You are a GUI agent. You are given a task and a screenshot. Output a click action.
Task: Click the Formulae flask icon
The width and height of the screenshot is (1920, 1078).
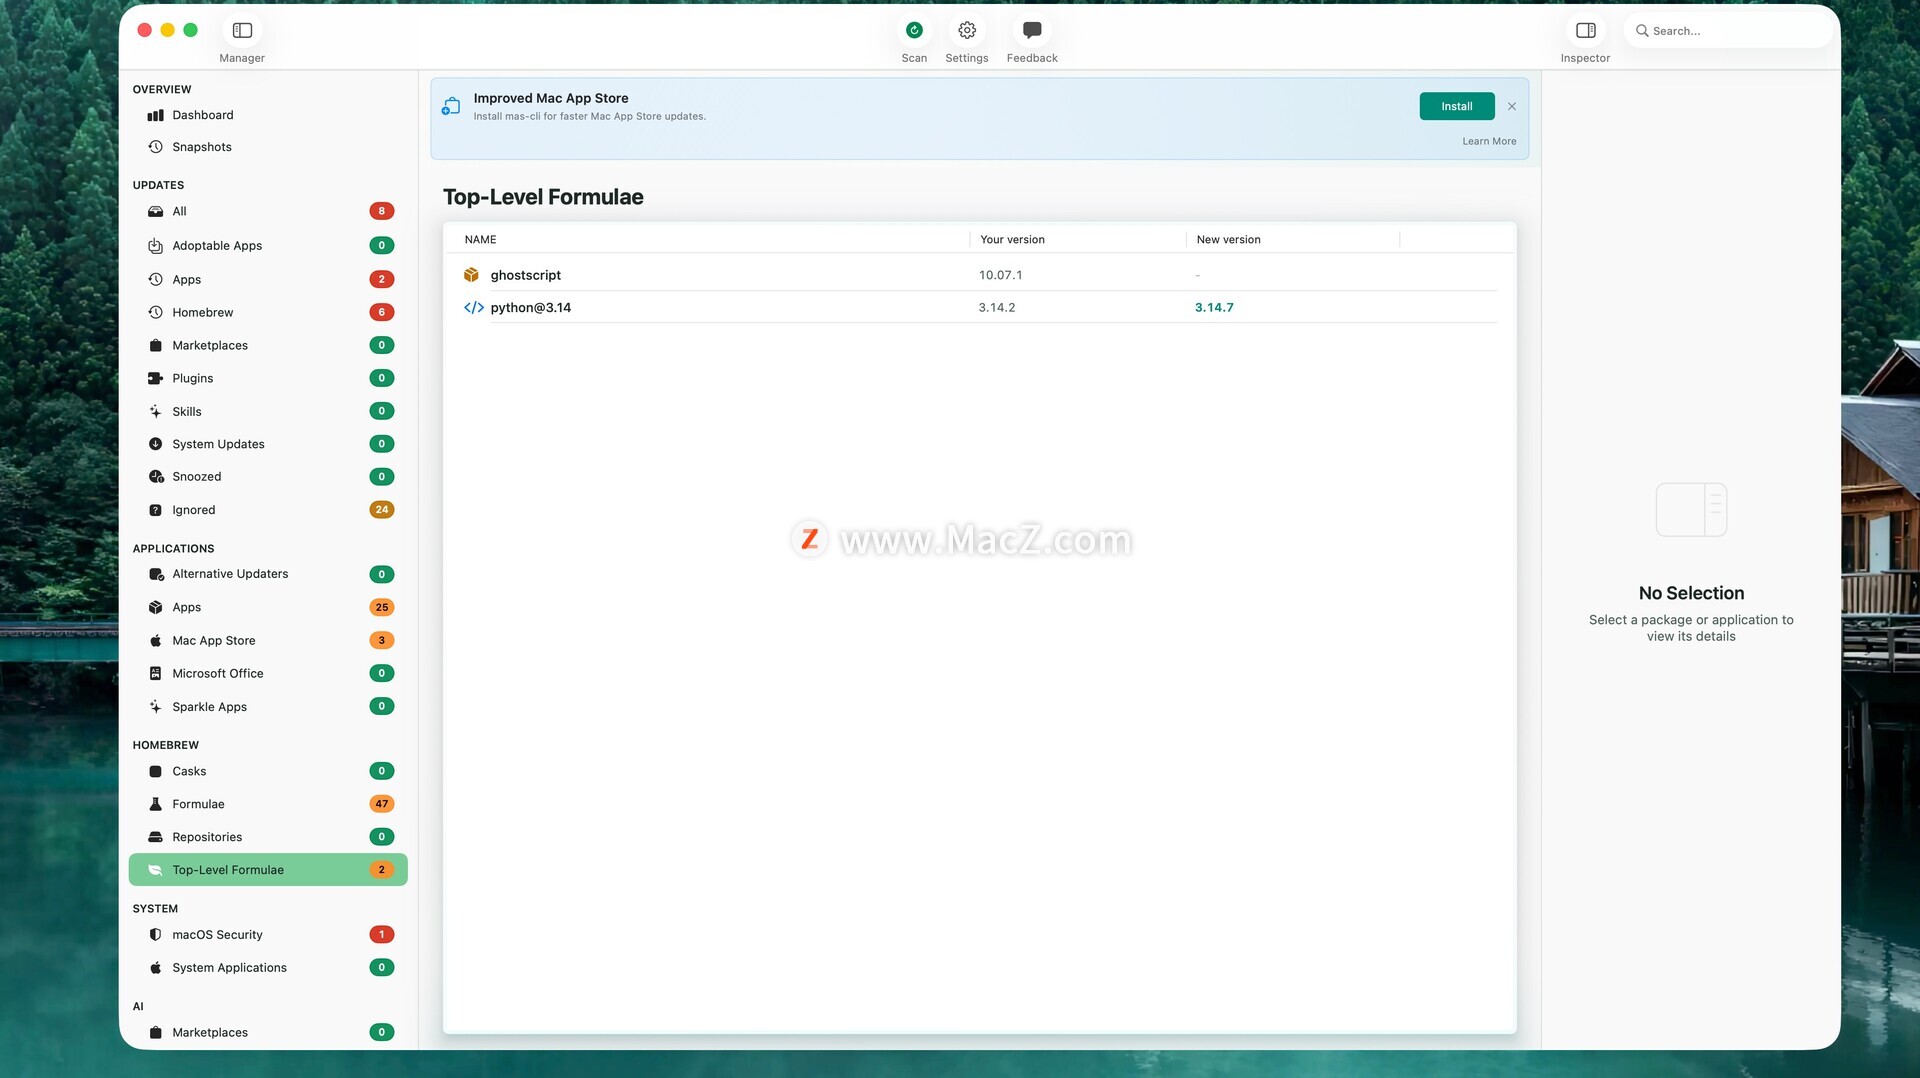point(155,804)
